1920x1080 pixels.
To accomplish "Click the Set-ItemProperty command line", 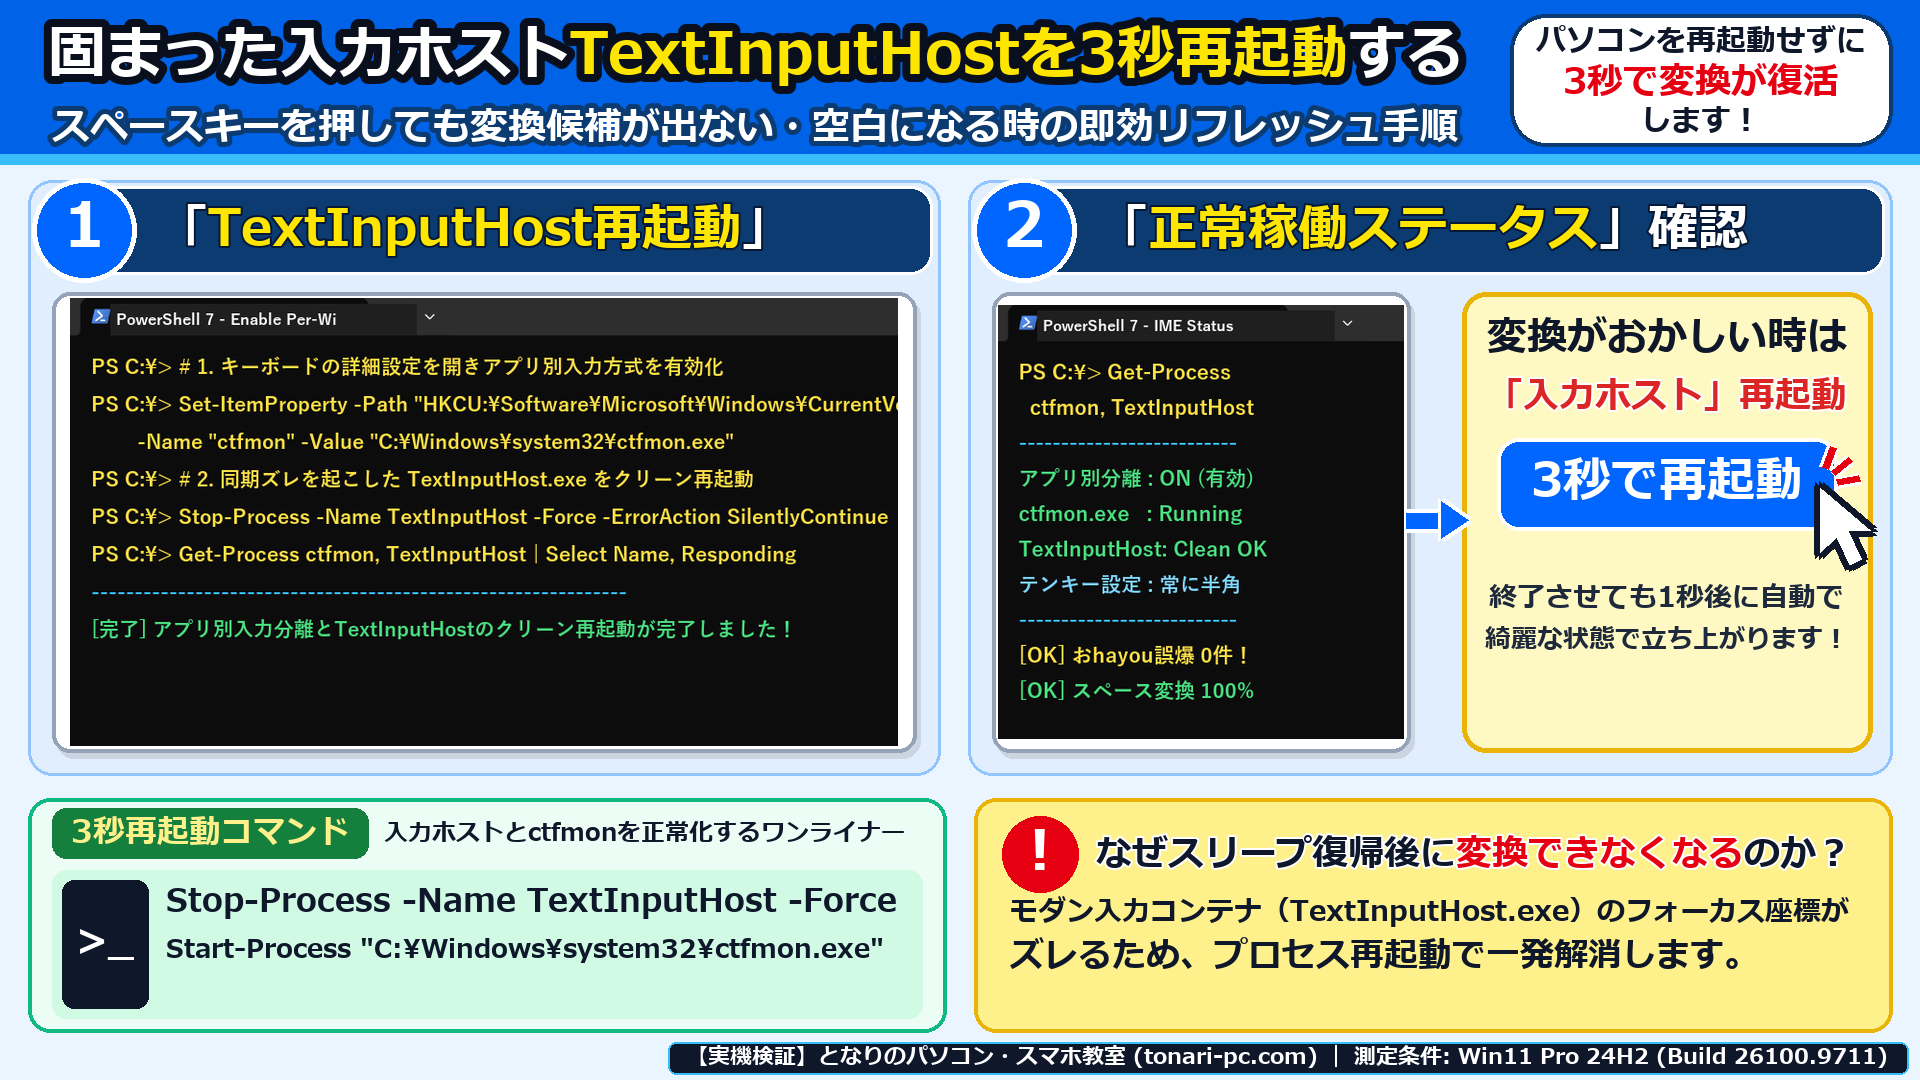I will pyautogui.click(x=495, y=404).
